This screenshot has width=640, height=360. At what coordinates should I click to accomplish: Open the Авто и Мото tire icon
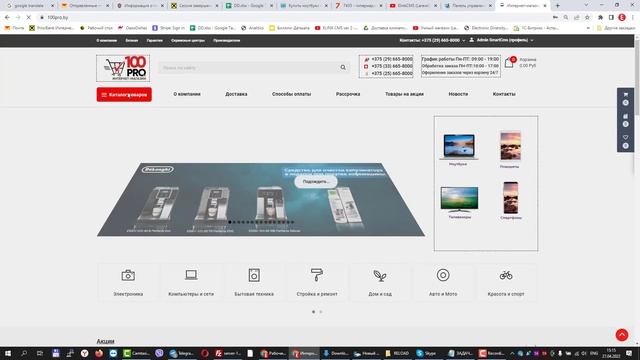tap(443, 275)
